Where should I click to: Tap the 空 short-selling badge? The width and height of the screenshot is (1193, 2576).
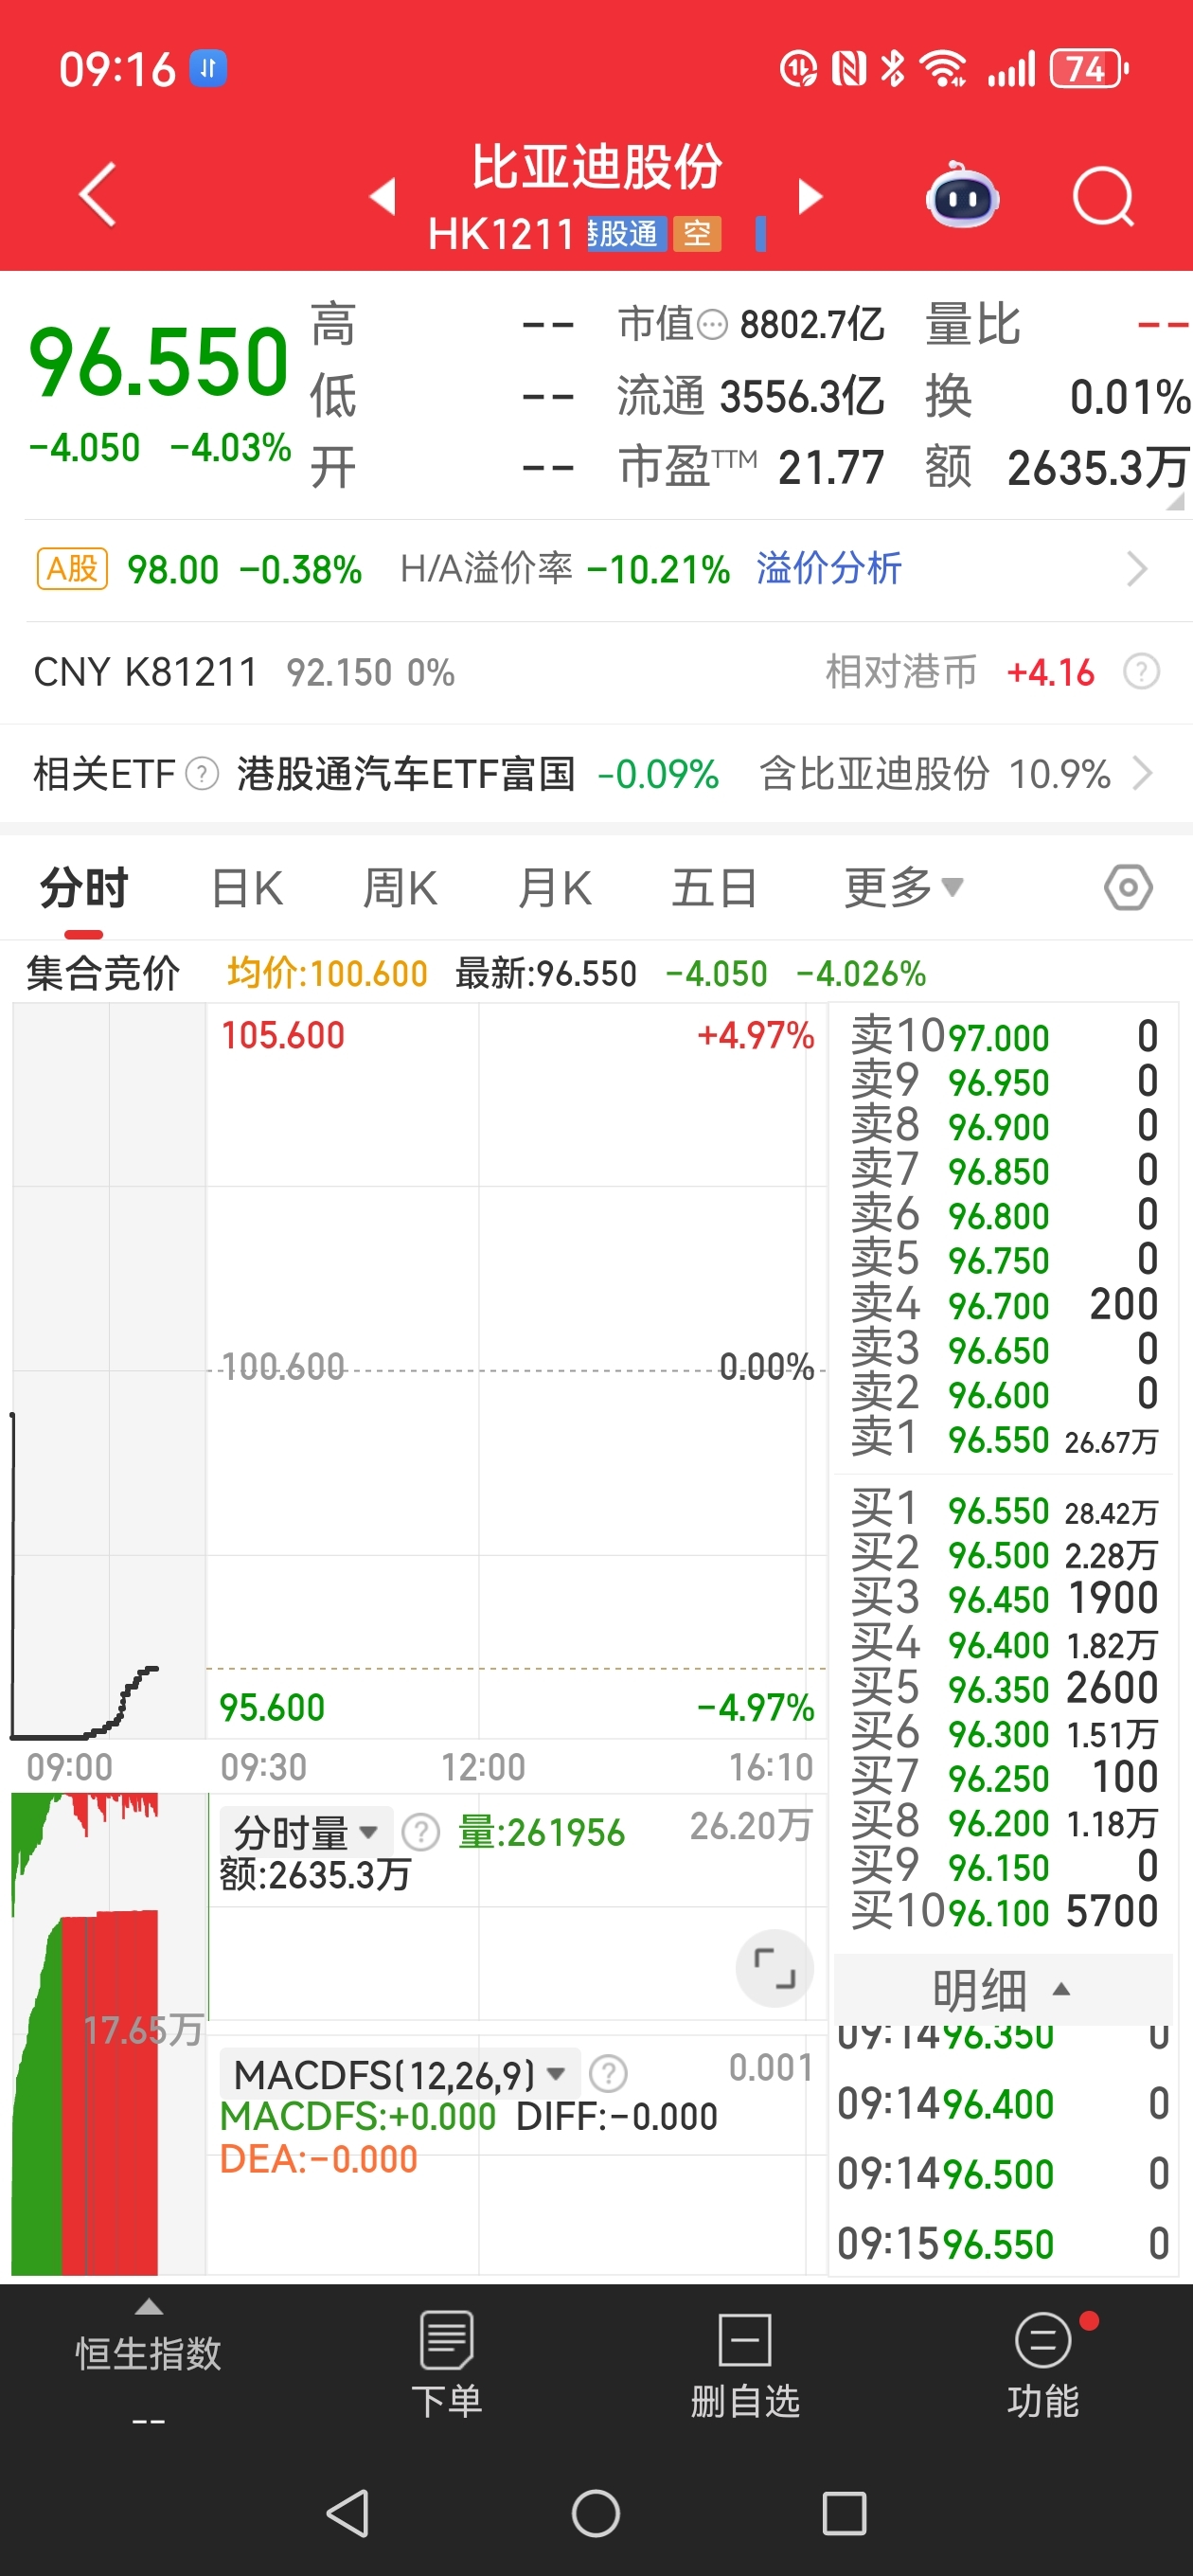point(697,234)
